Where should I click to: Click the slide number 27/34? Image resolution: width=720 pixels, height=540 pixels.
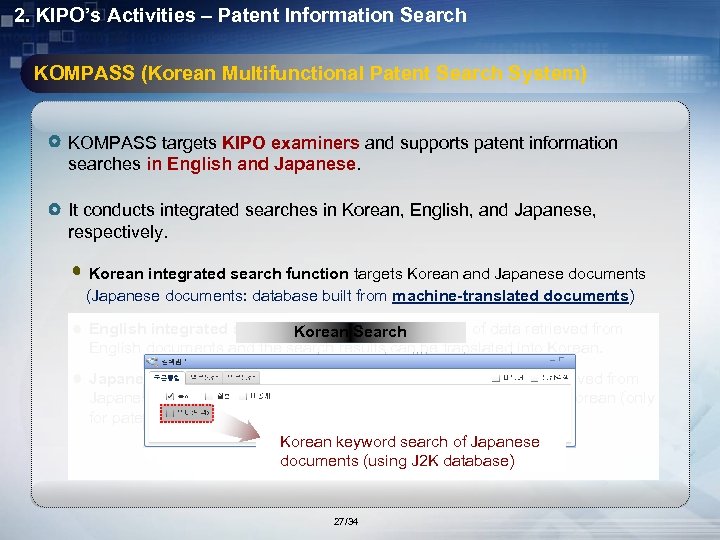[x=346, y=522]
